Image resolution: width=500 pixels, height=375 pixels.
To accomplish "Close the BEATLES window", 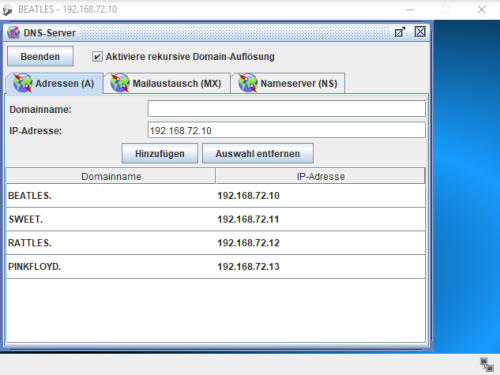I will click(482, 10).
